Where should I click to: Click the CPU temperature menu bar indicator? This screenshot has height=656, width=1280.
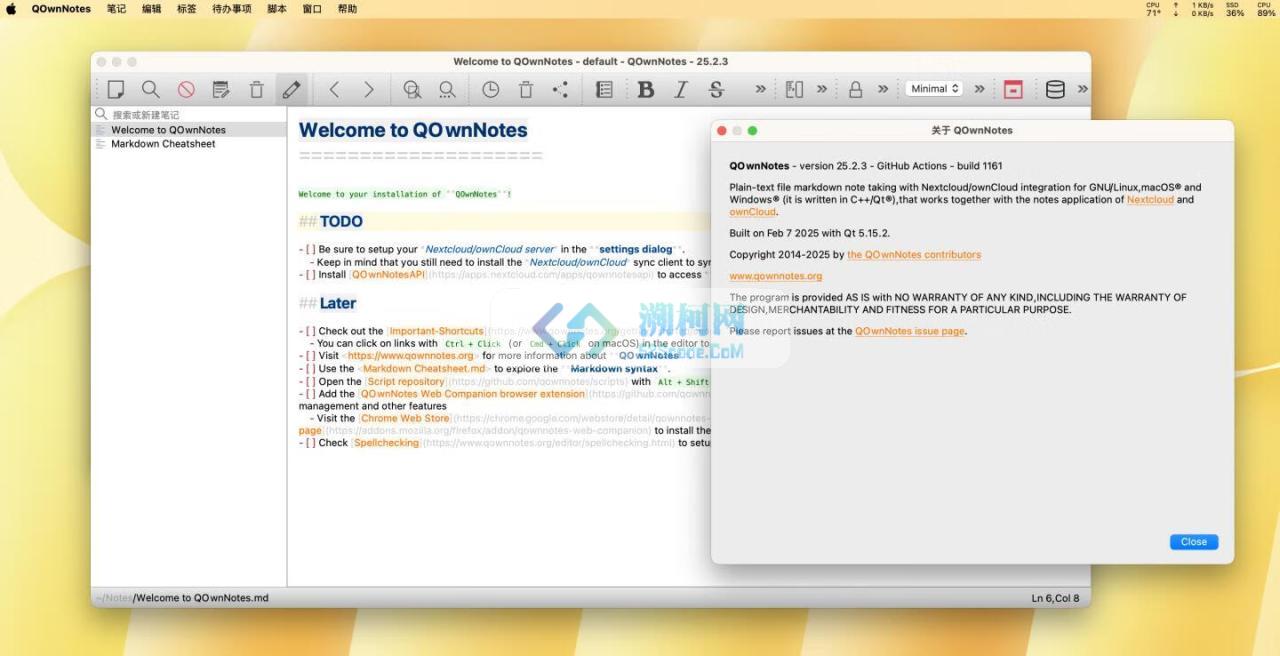pyautogui.click(x=1153, y=9)
